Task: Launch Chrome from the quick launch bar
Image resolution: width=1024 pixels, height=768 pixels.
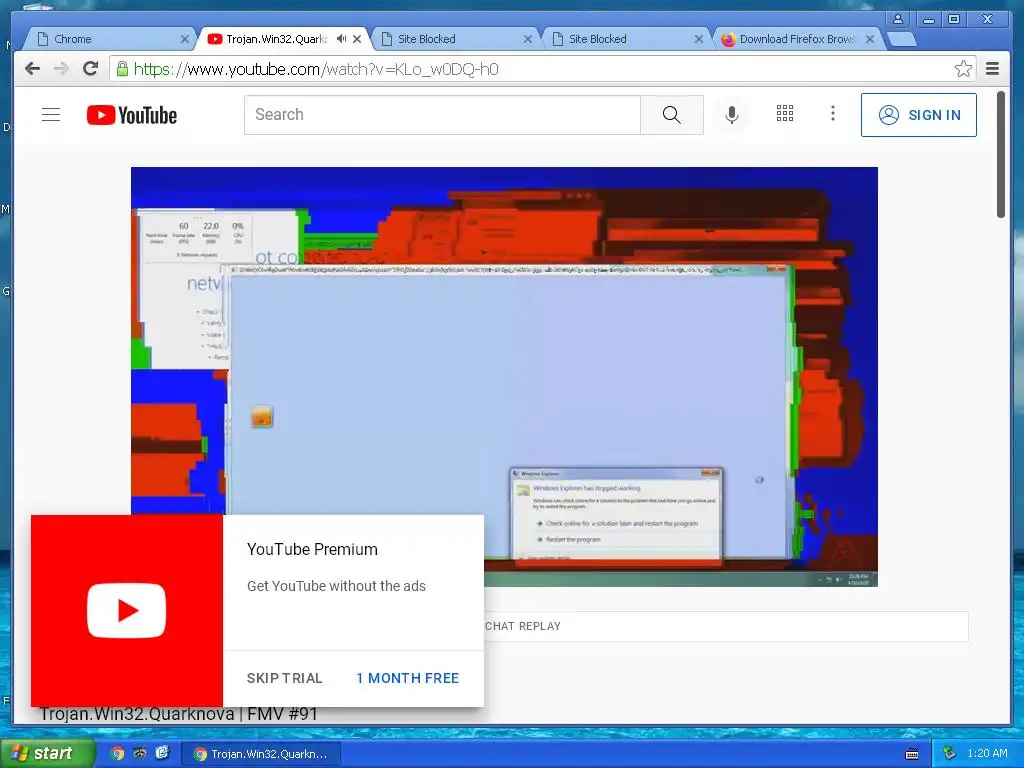Action: click(x=117, y=753)
